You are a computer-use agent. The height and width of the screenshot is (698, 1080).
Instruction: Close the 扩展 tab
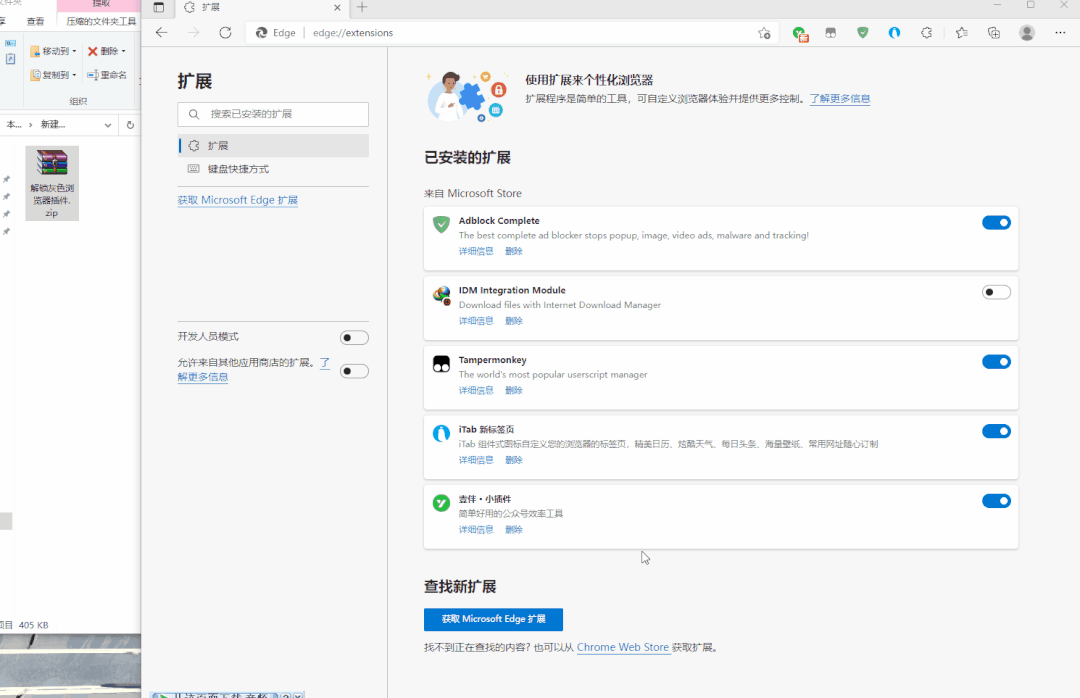[337, 8]
